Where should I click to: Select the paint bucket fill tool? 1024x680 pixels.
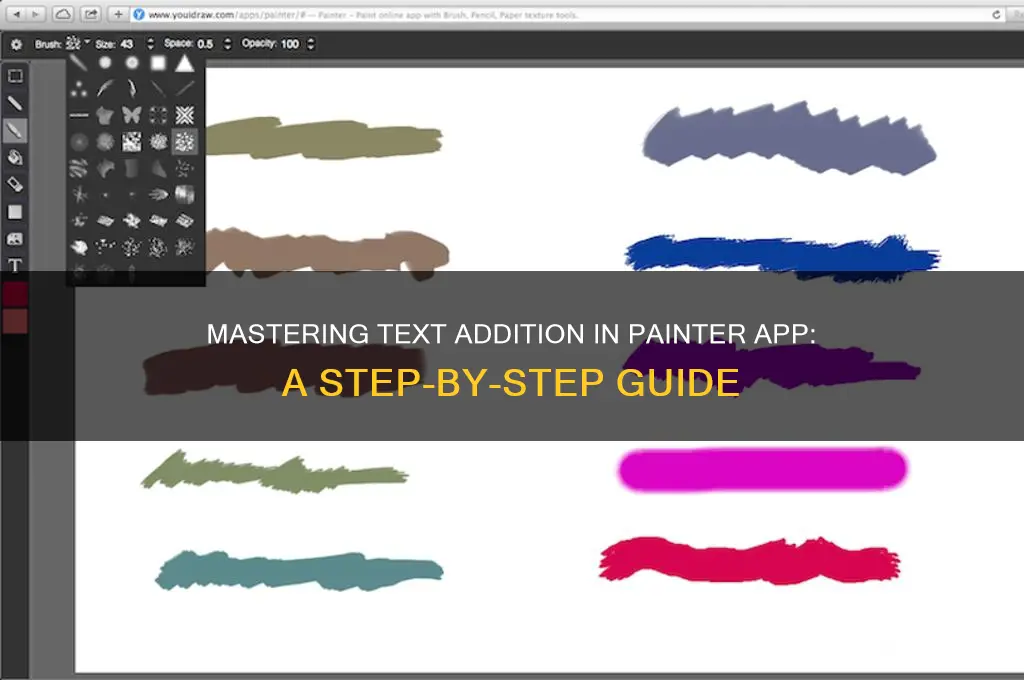point(15,157)
